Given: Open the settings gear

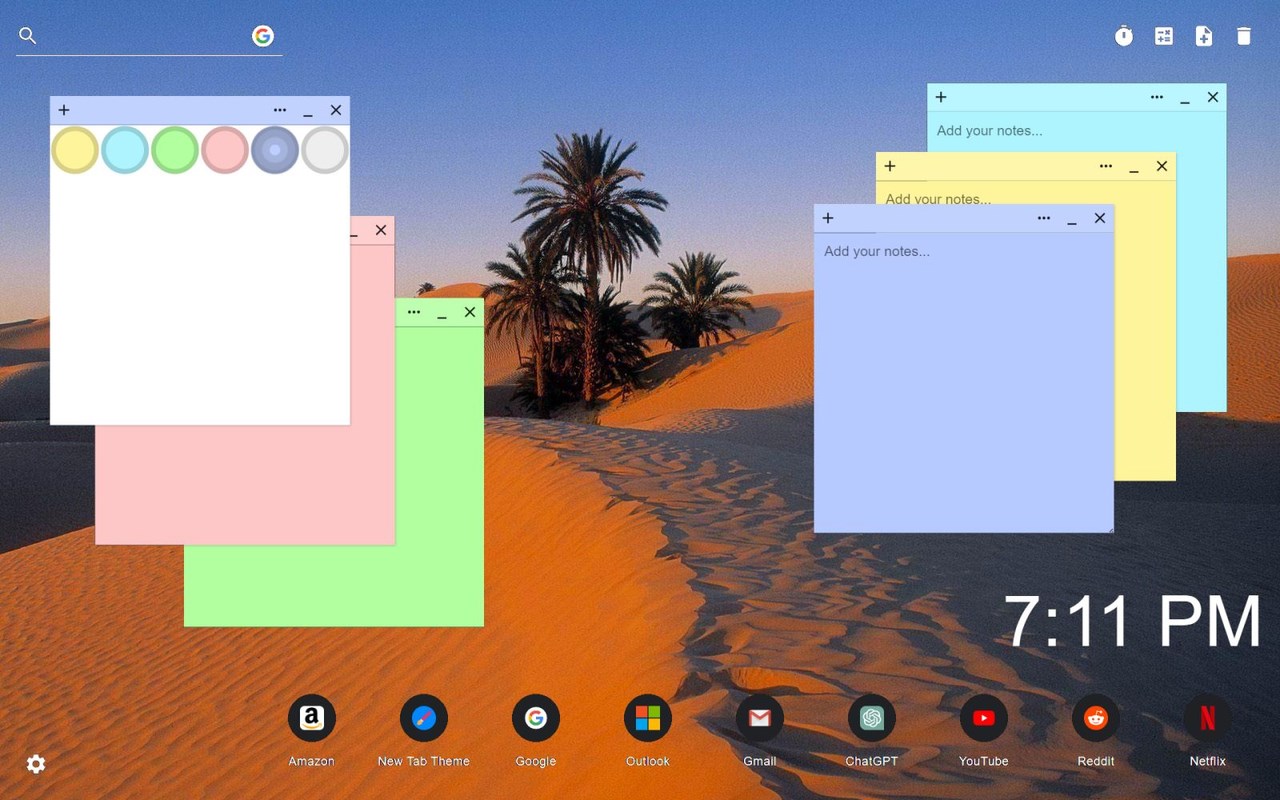Looking at the screenshot, I should (x=36, y=764).
